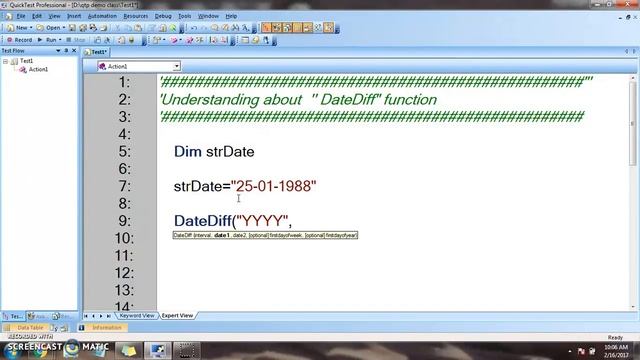Open the Edit menu
640x360 pixels.
click(37, 16)
